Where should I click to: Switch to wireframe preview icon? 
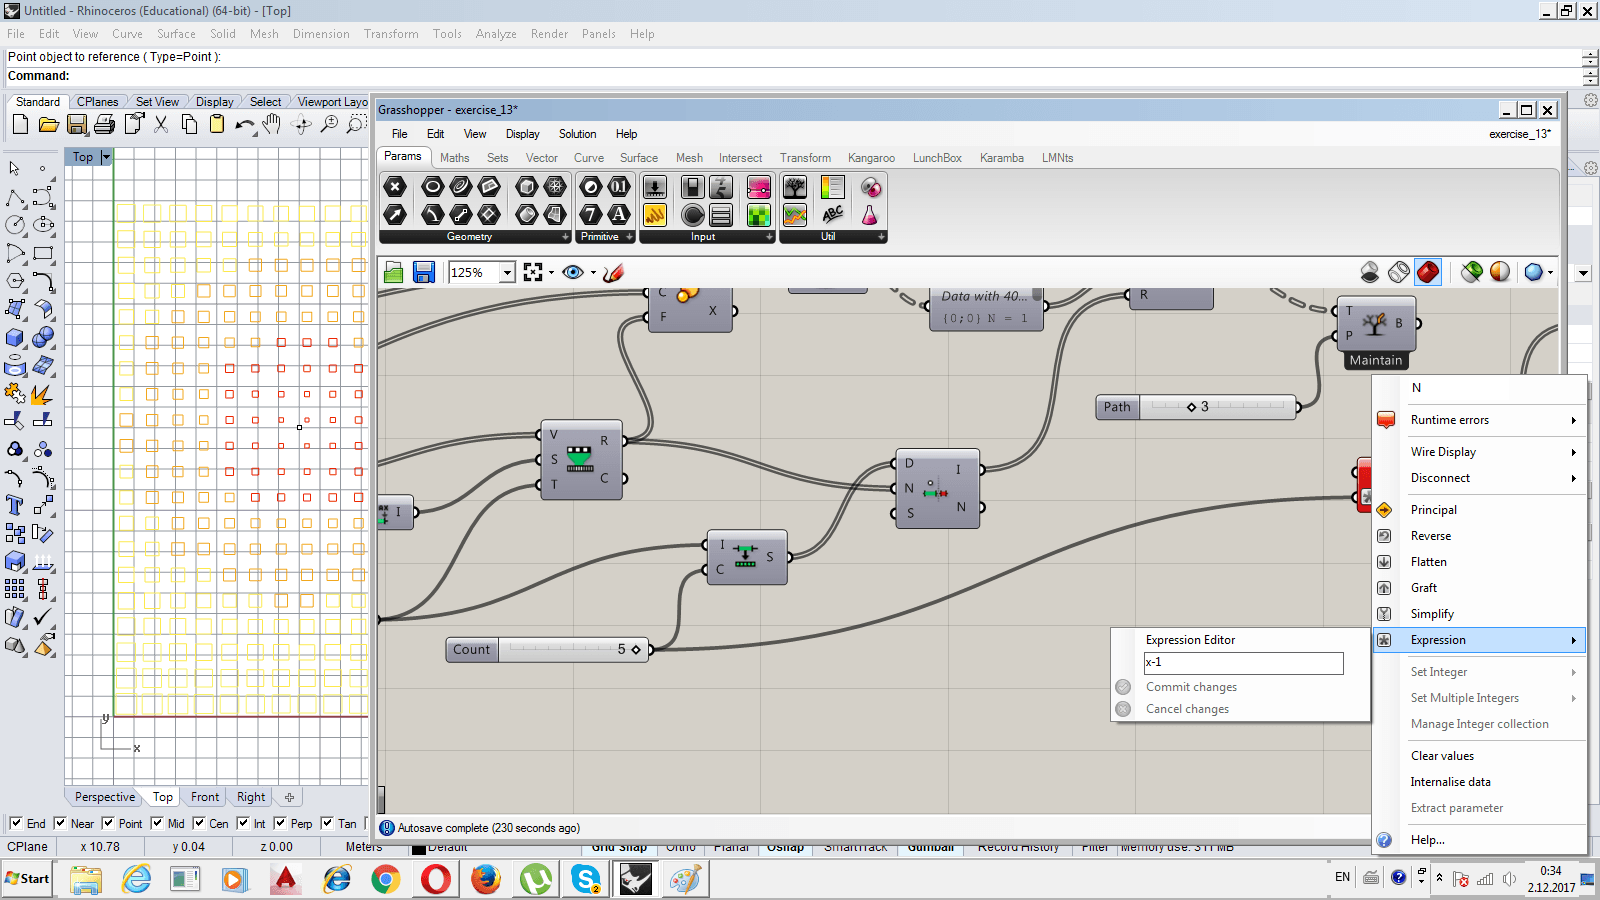(1399, 272)
